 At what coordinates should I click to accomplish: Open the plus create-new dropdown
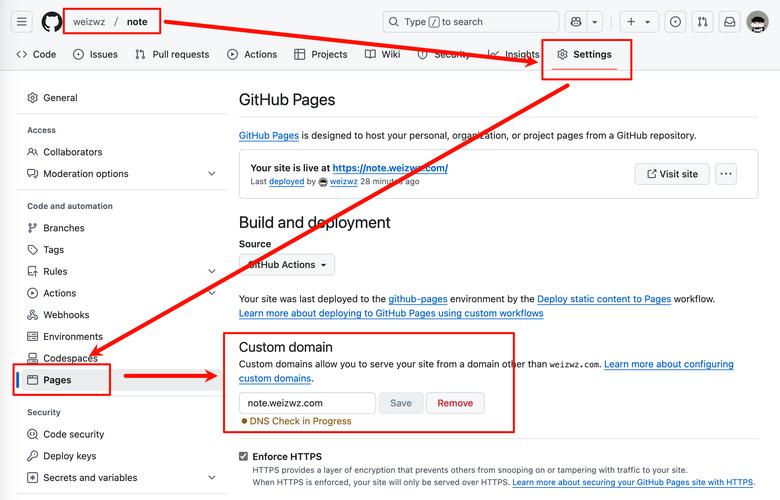click(637, 22)
